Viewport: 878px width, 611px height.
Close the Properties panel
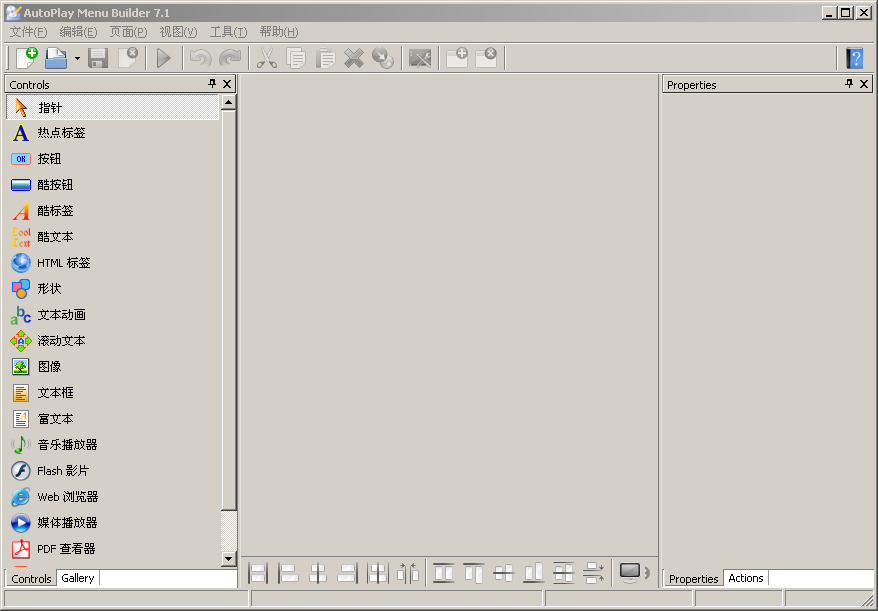864,84
